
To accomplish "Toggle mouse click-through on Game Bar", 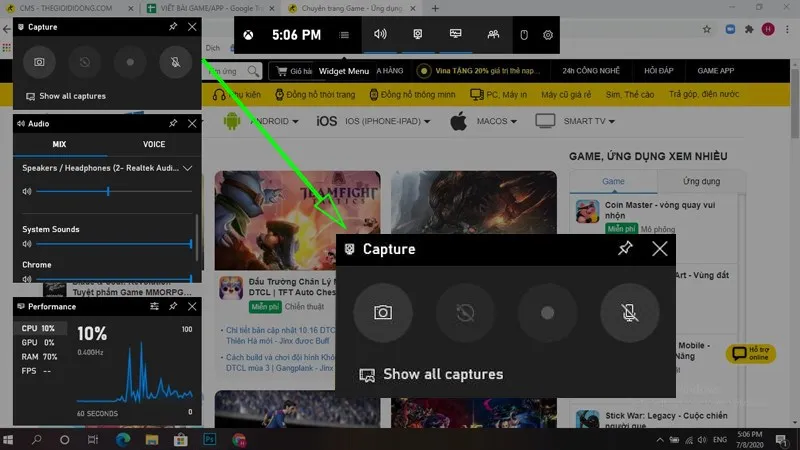I will (523, 35).
